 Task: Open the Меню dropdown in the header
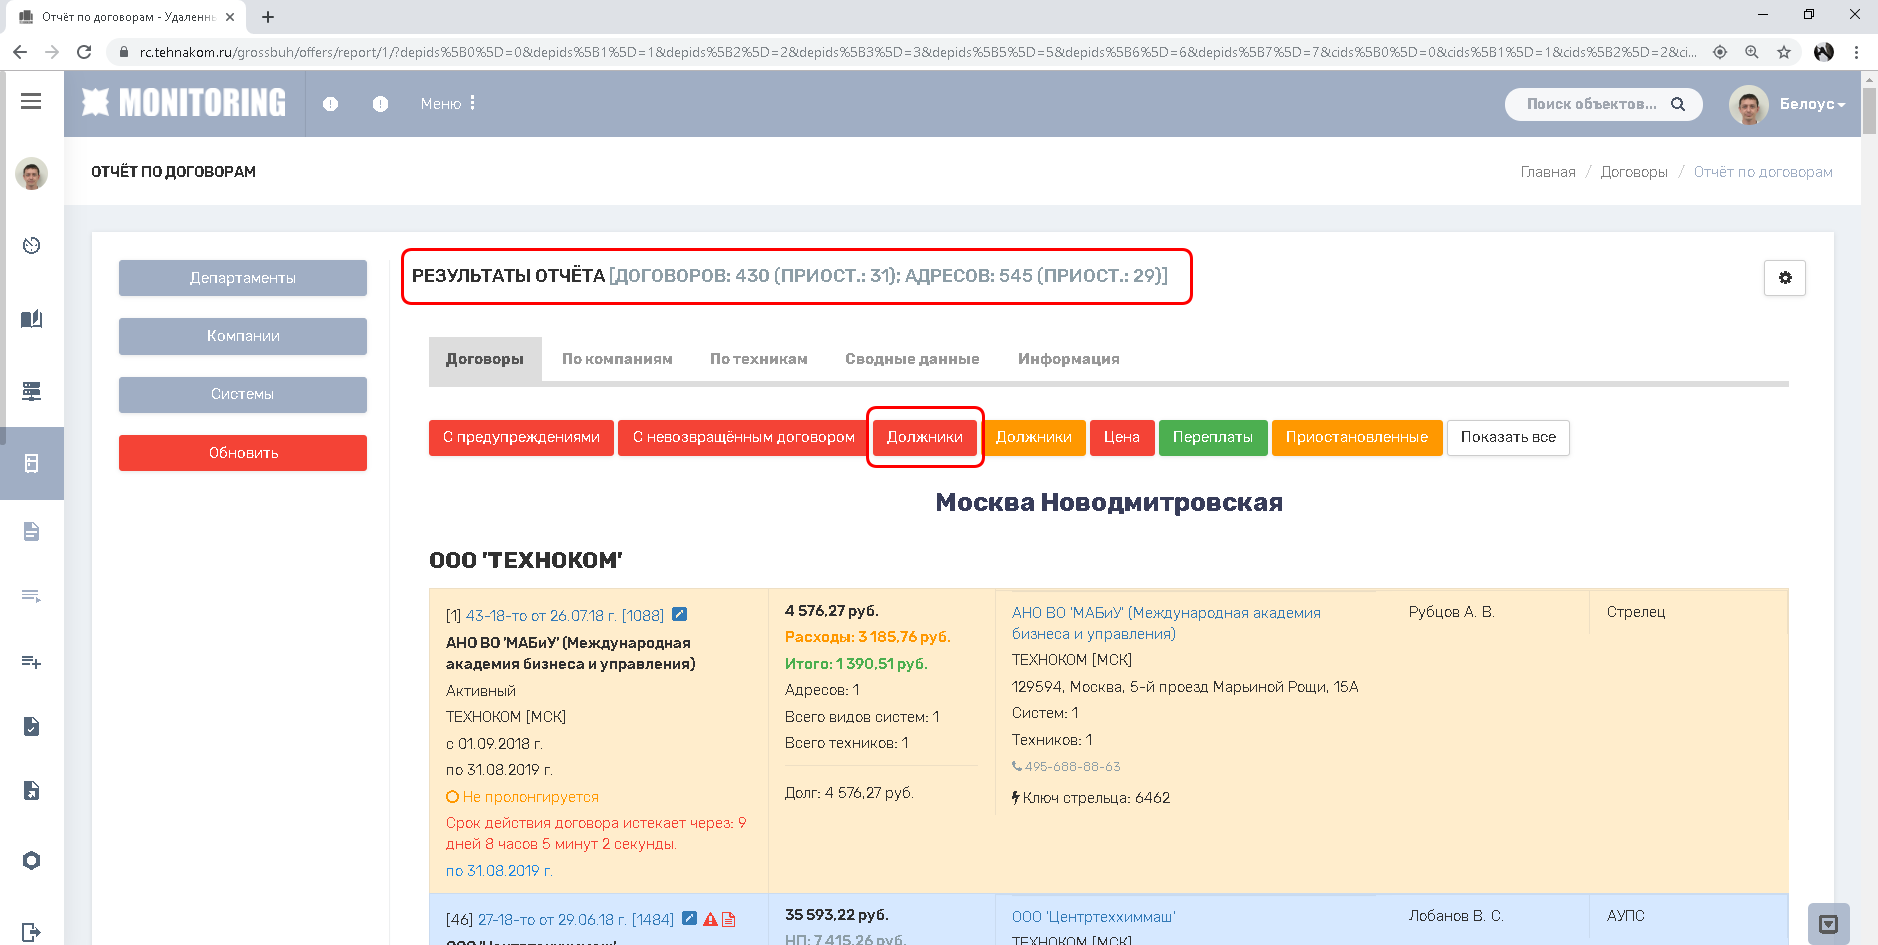[448, 103]
